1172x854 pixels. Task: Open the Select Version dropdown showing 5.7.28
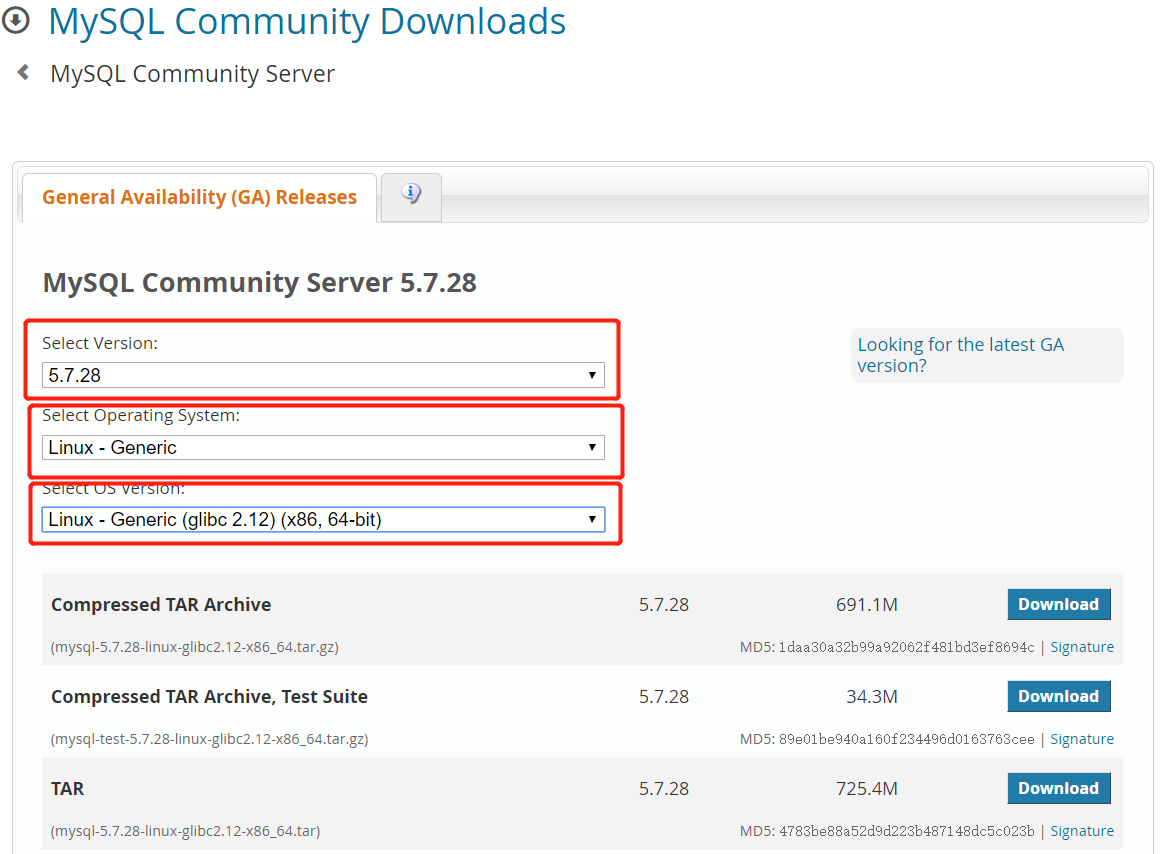(323, 375)
